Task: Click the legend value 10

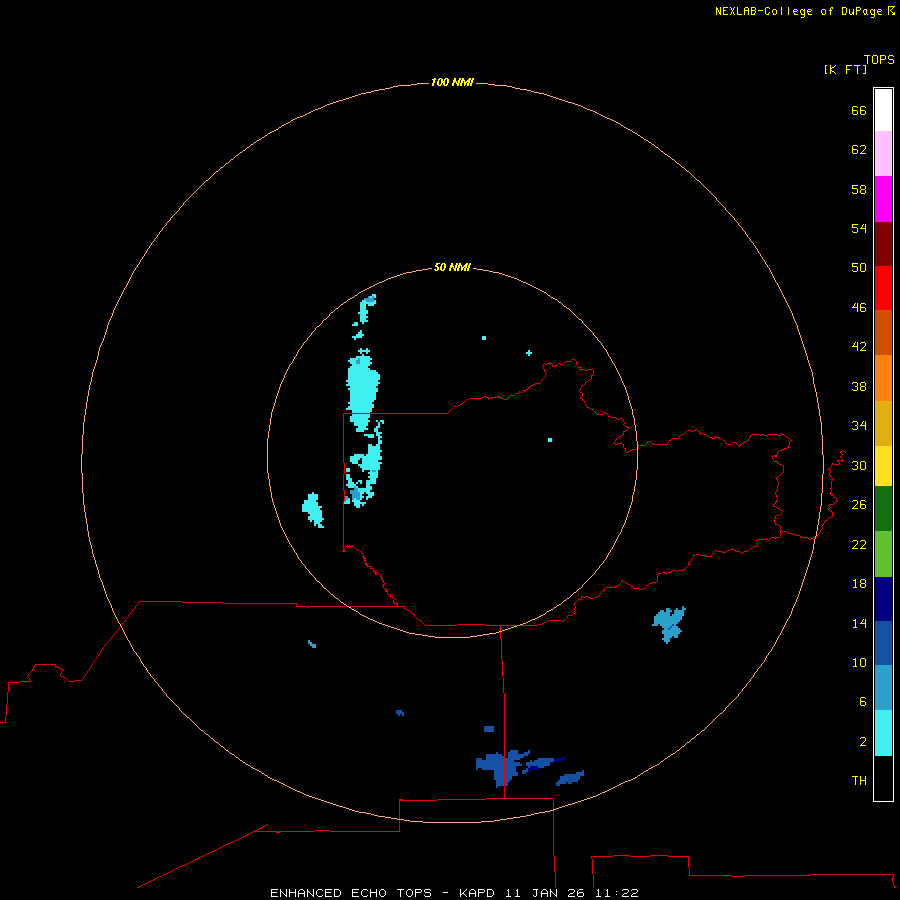Action: [x=859, y=662]
